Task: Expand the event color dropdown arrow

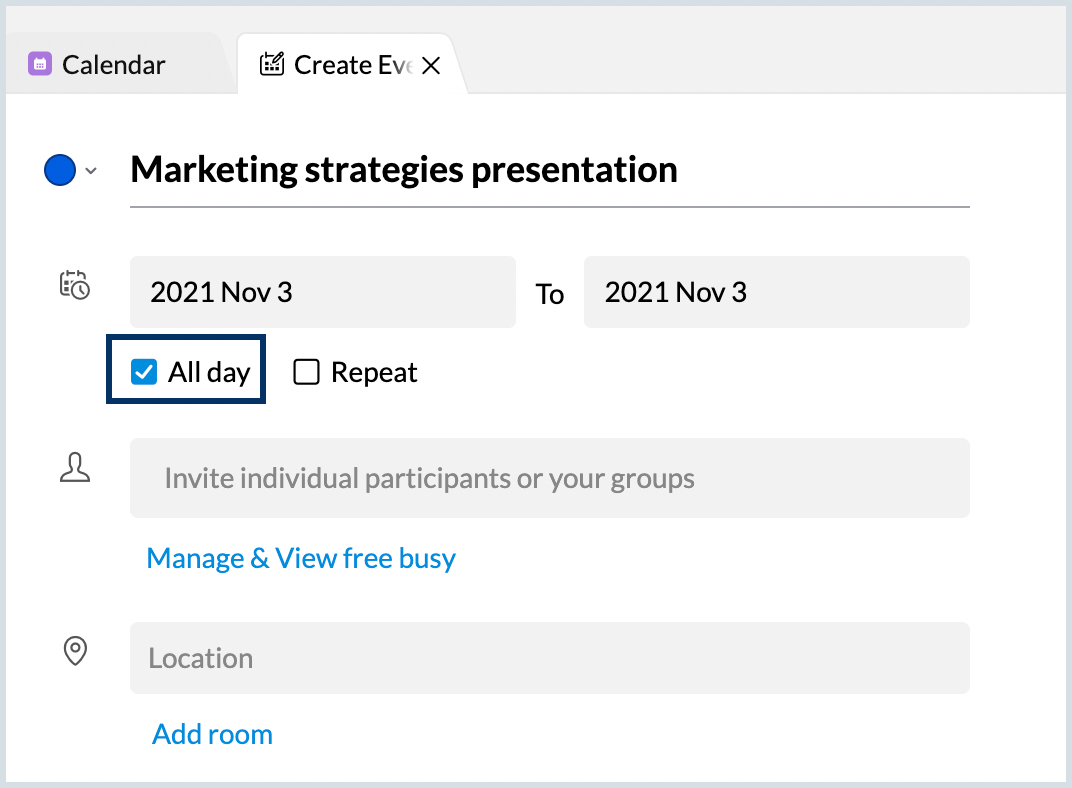Action: tap(91, 171)
